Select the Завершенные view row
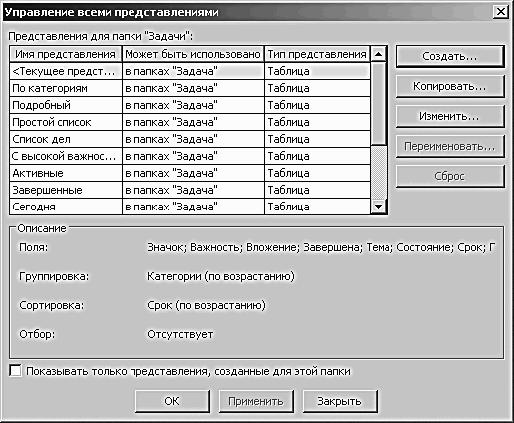Viewport: 514px width, 423px height. (190, 190)
